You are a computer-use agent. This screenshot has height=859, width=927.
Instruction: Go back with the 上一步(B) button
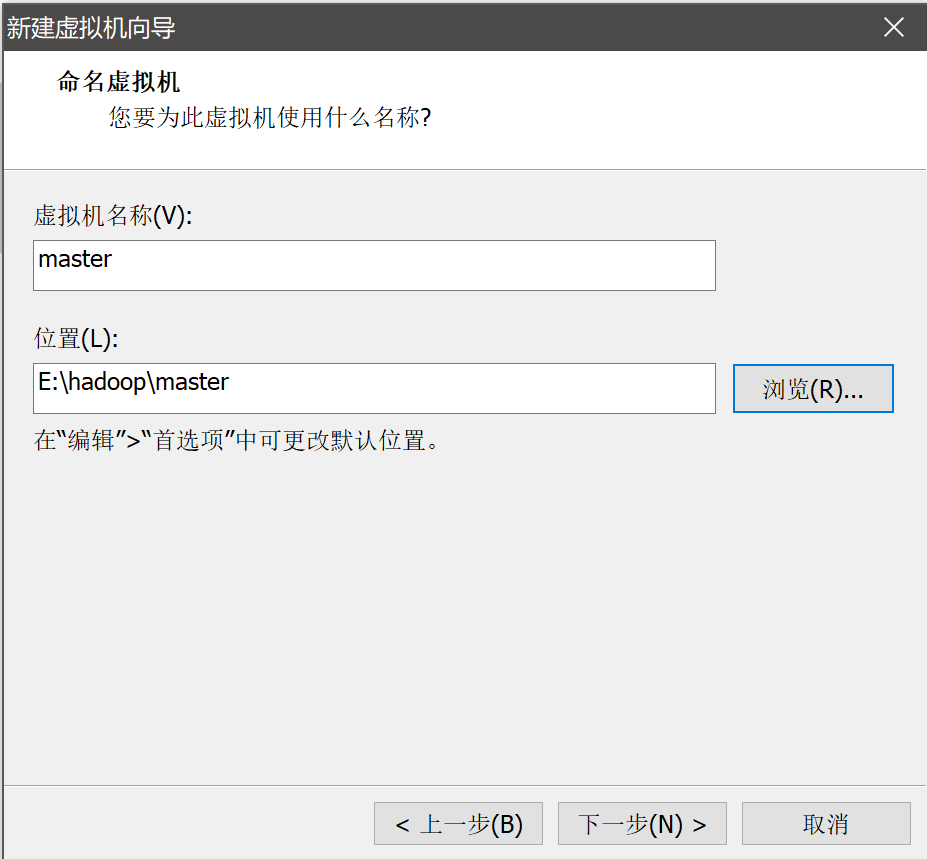[458, 824]
